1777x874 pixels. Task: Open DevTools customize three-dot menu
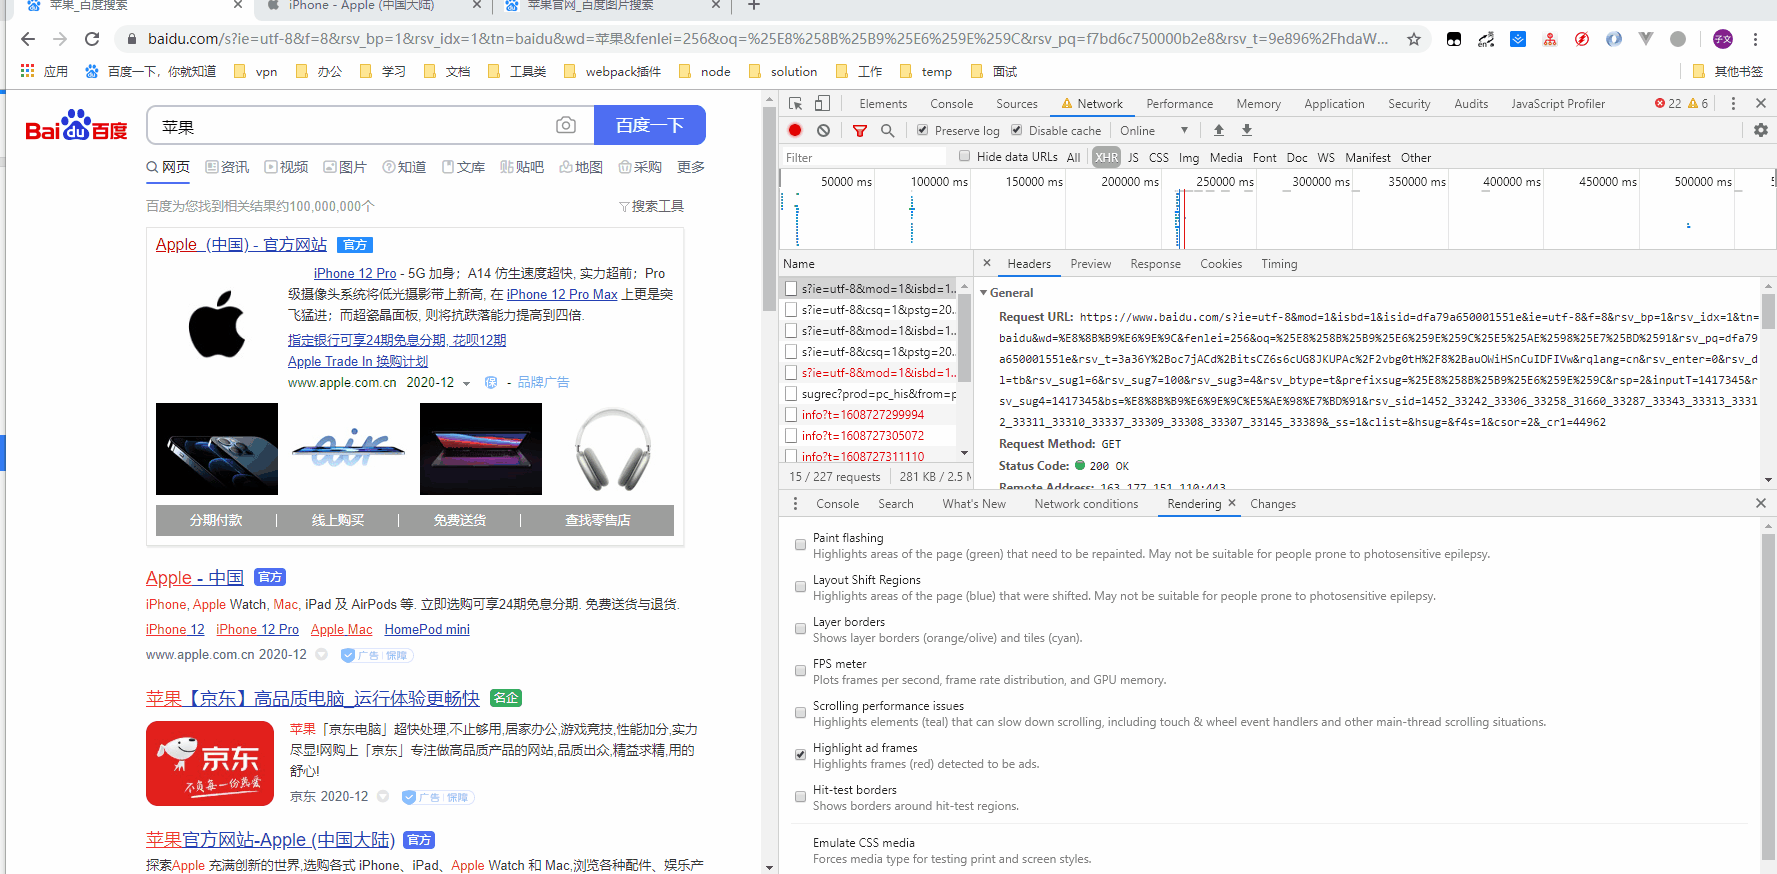[1734, 103]
